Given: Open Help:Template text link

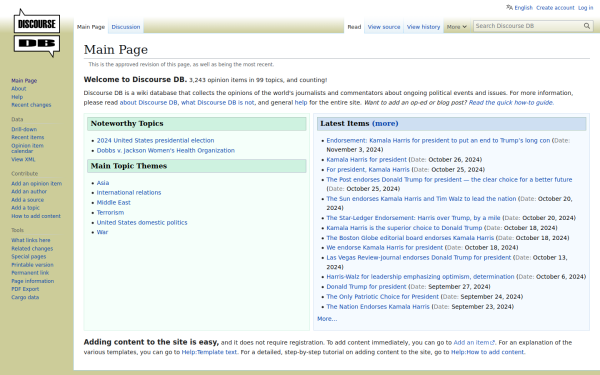Looking at the screenshot, I should pyautogui.click(x=209, y=352).
